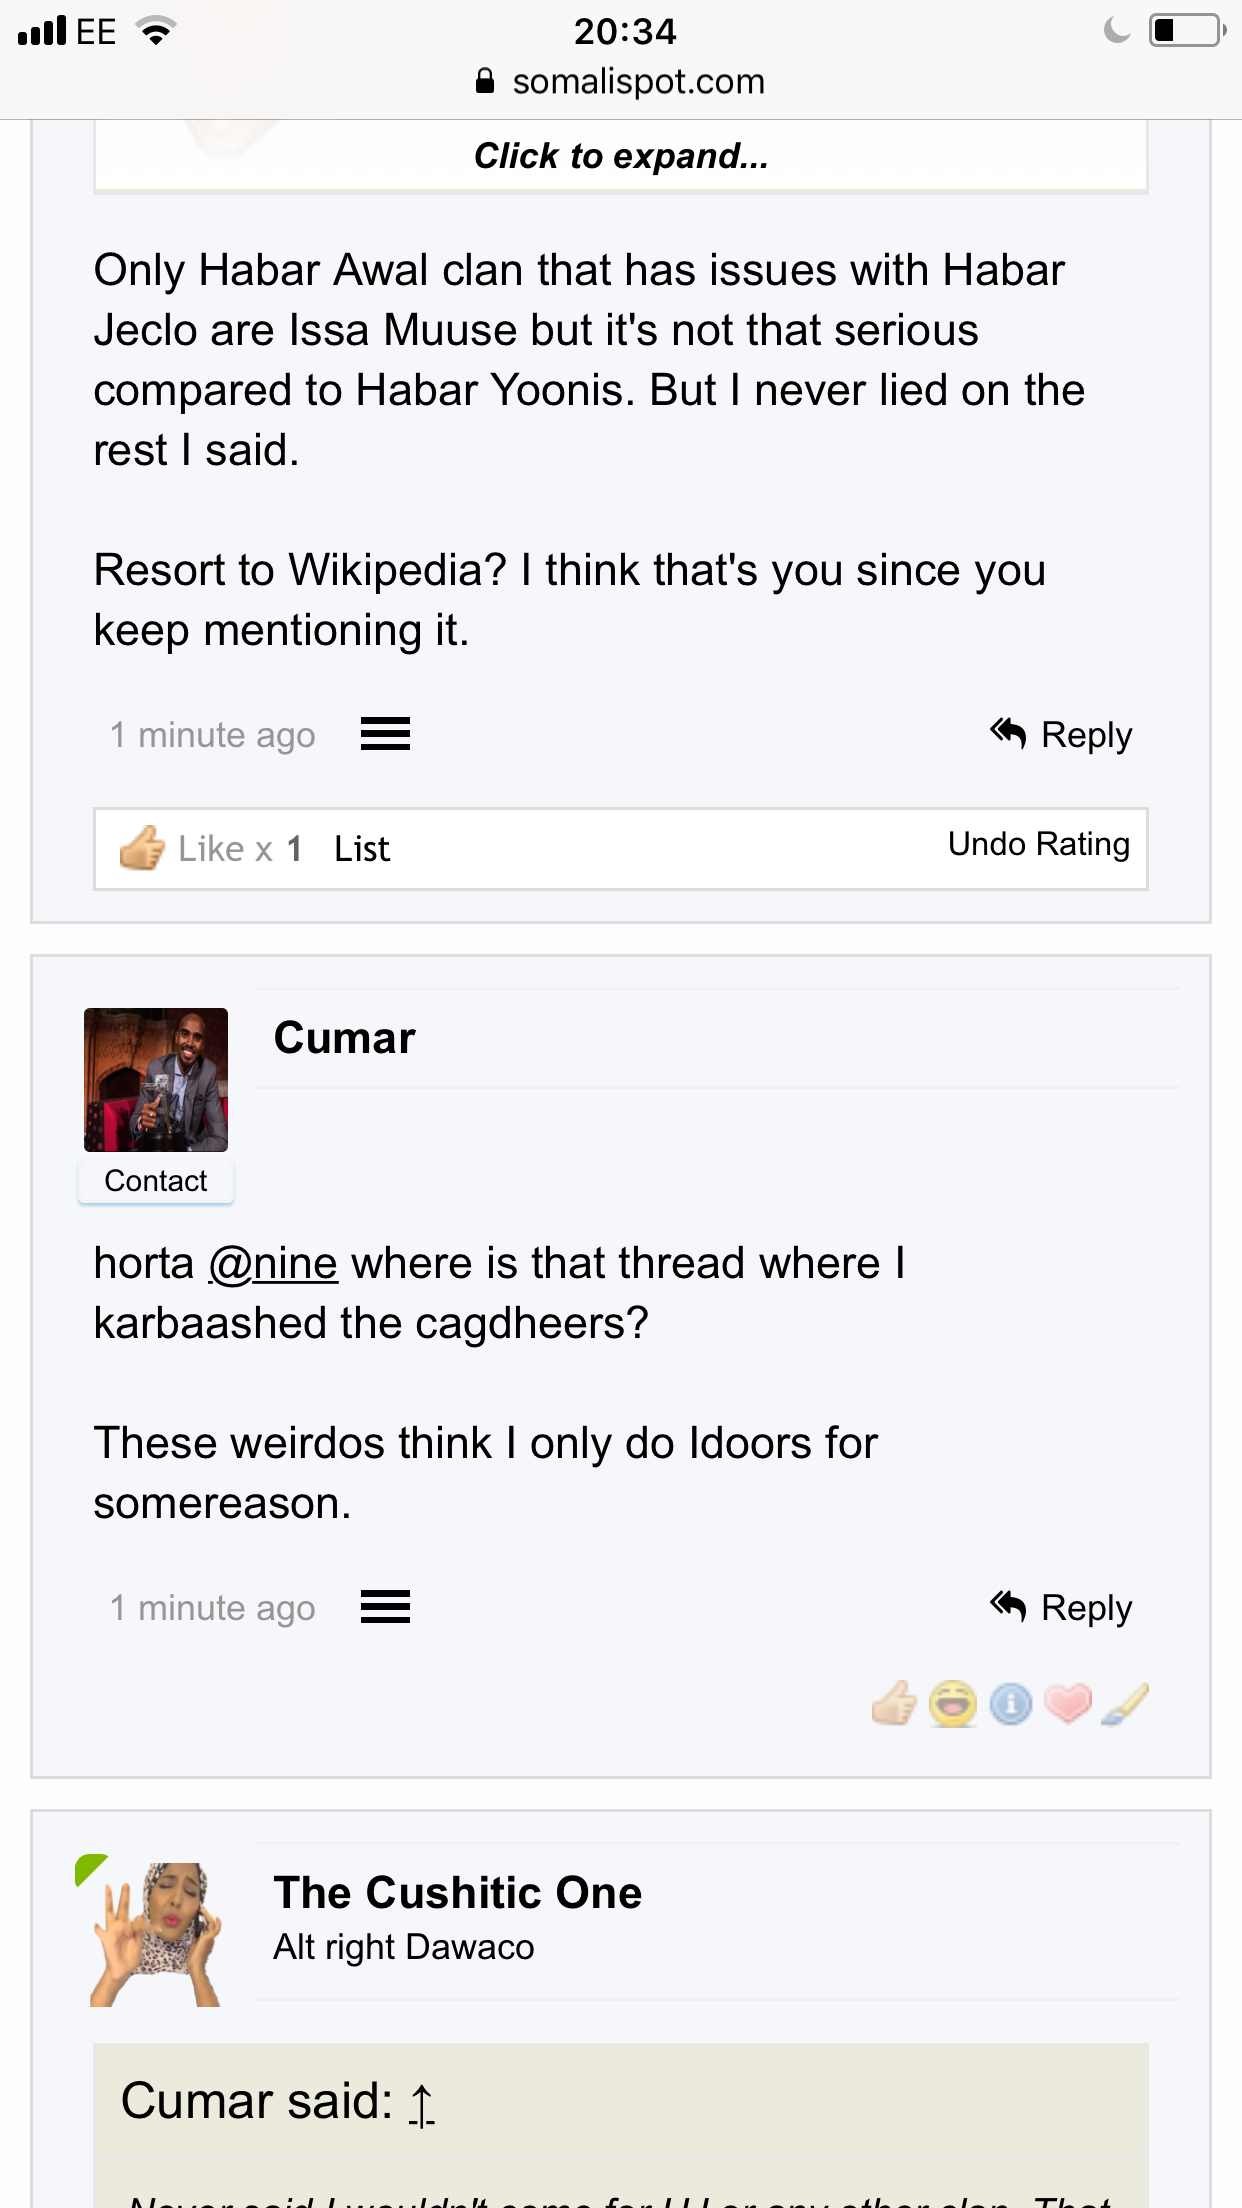Screen dimensions: 1242x2208
Task: Jump to quoted post via Cumar said arrow
Action: 422,2104
